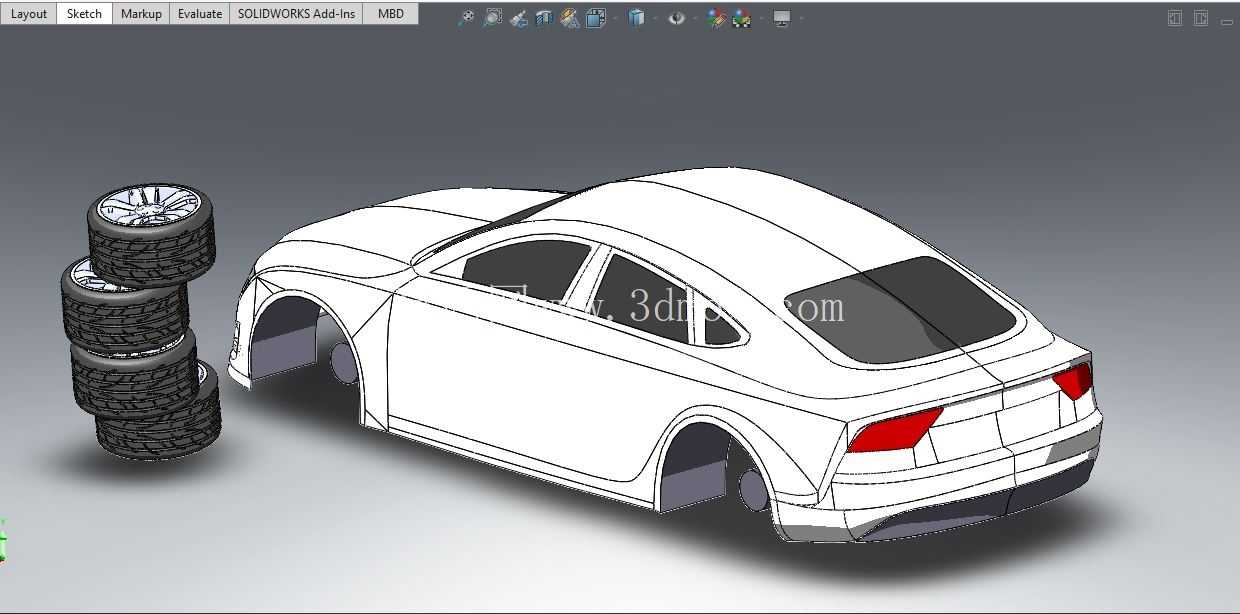Click the Previous View icon

pyautogui.click(x=518, y=17)
